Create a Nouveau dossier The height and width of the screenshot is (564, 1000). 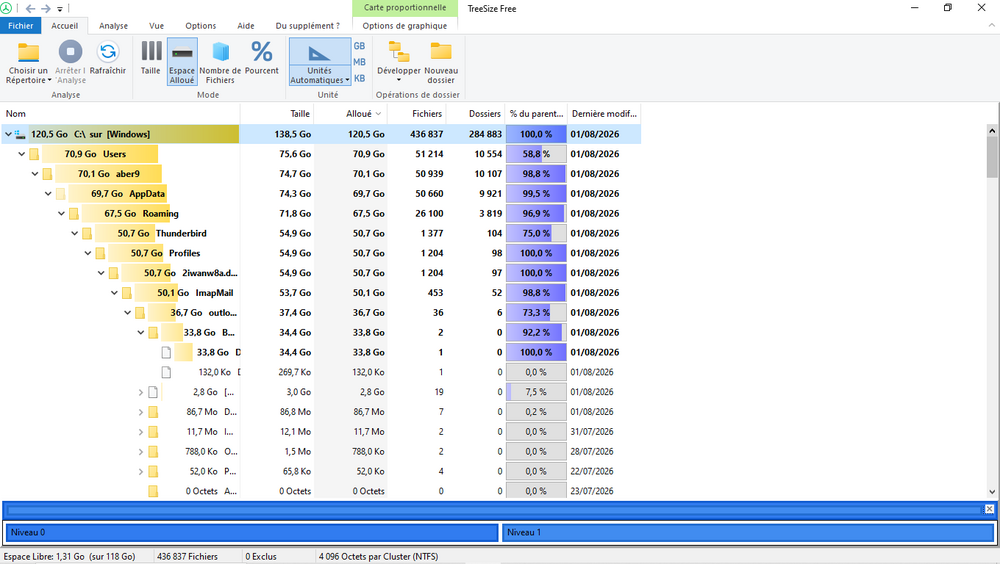point(441,61)
